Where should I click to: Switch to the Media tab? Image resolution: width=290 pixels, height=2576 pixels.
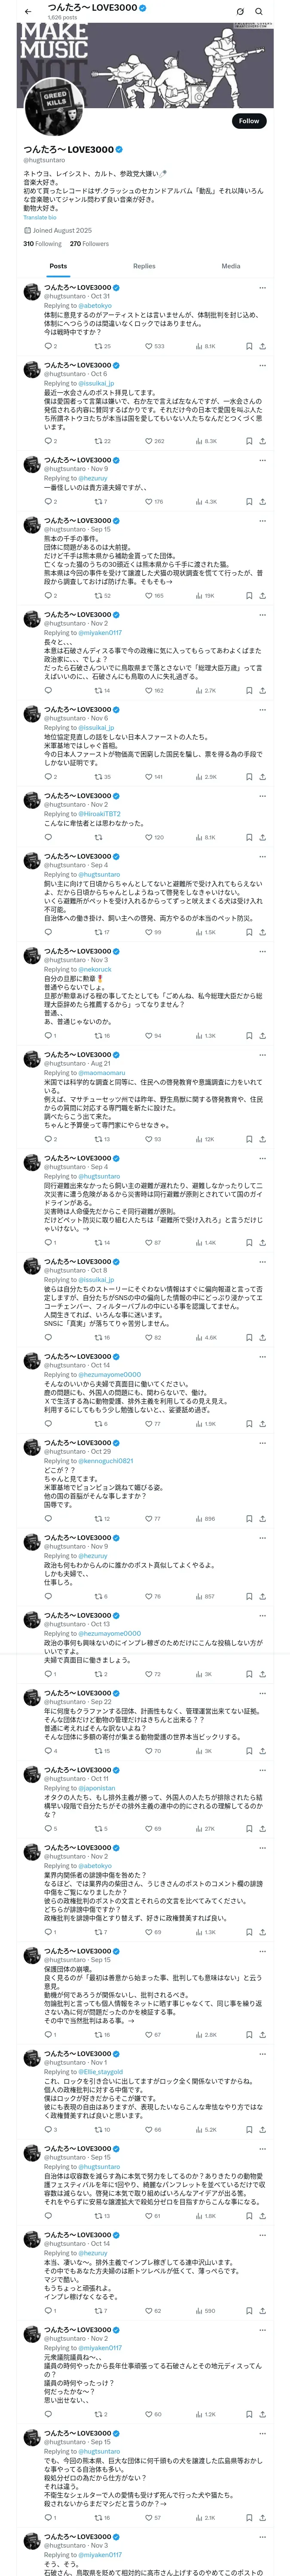click(231, 266)
